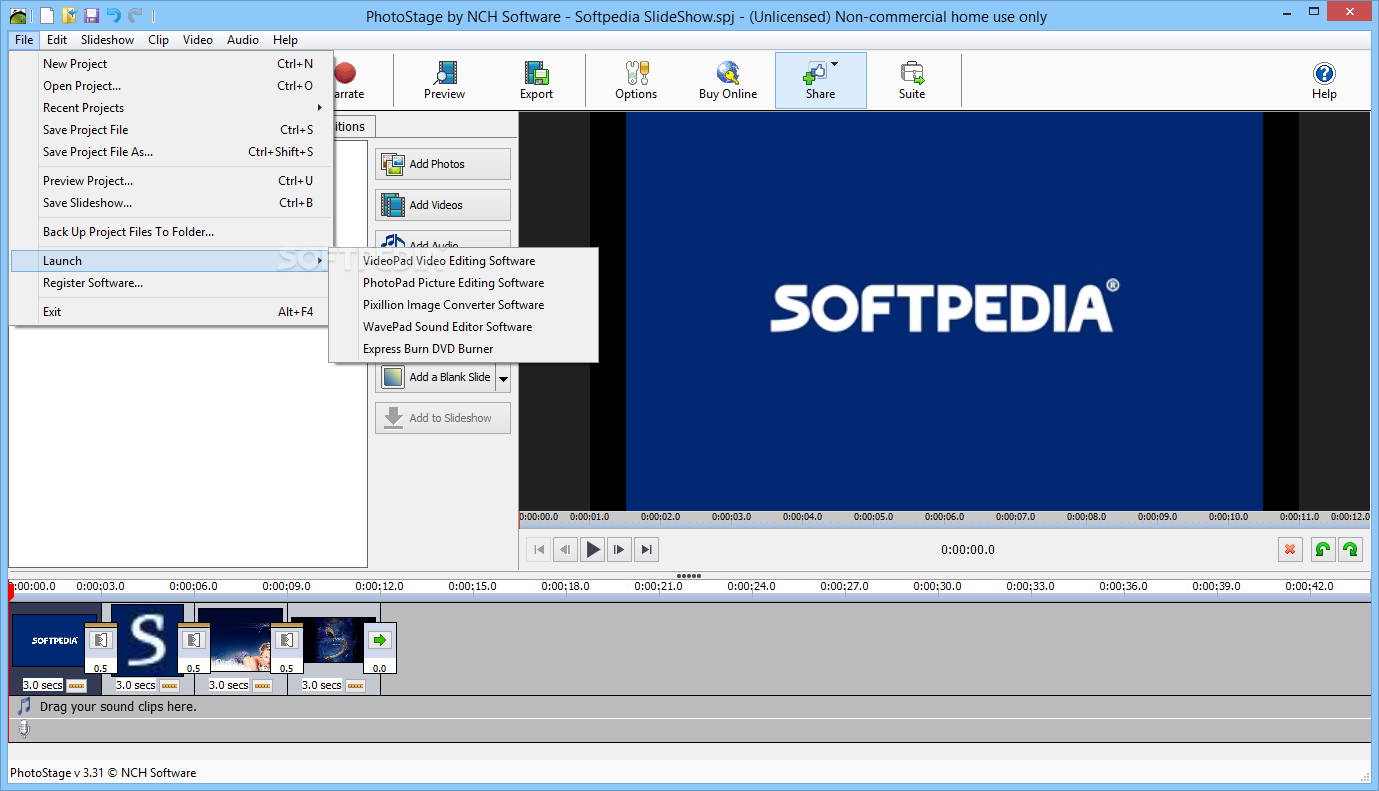Screen dimensions: 1379x791
Task: Click the effects button beside first slide's 3.0 secs
Action: tap(76, 685)
